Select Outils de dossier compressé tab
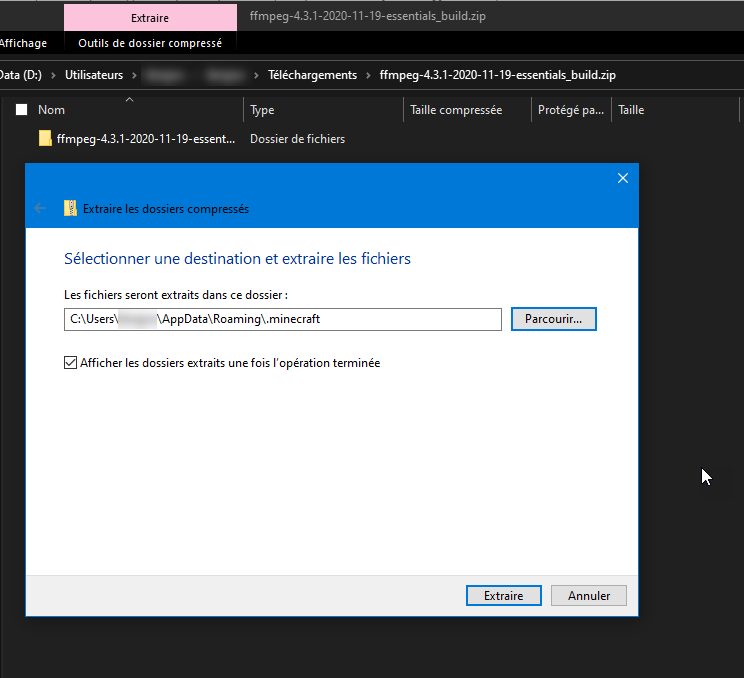This screenshot has width=744, height=678. tap(150, 43)
